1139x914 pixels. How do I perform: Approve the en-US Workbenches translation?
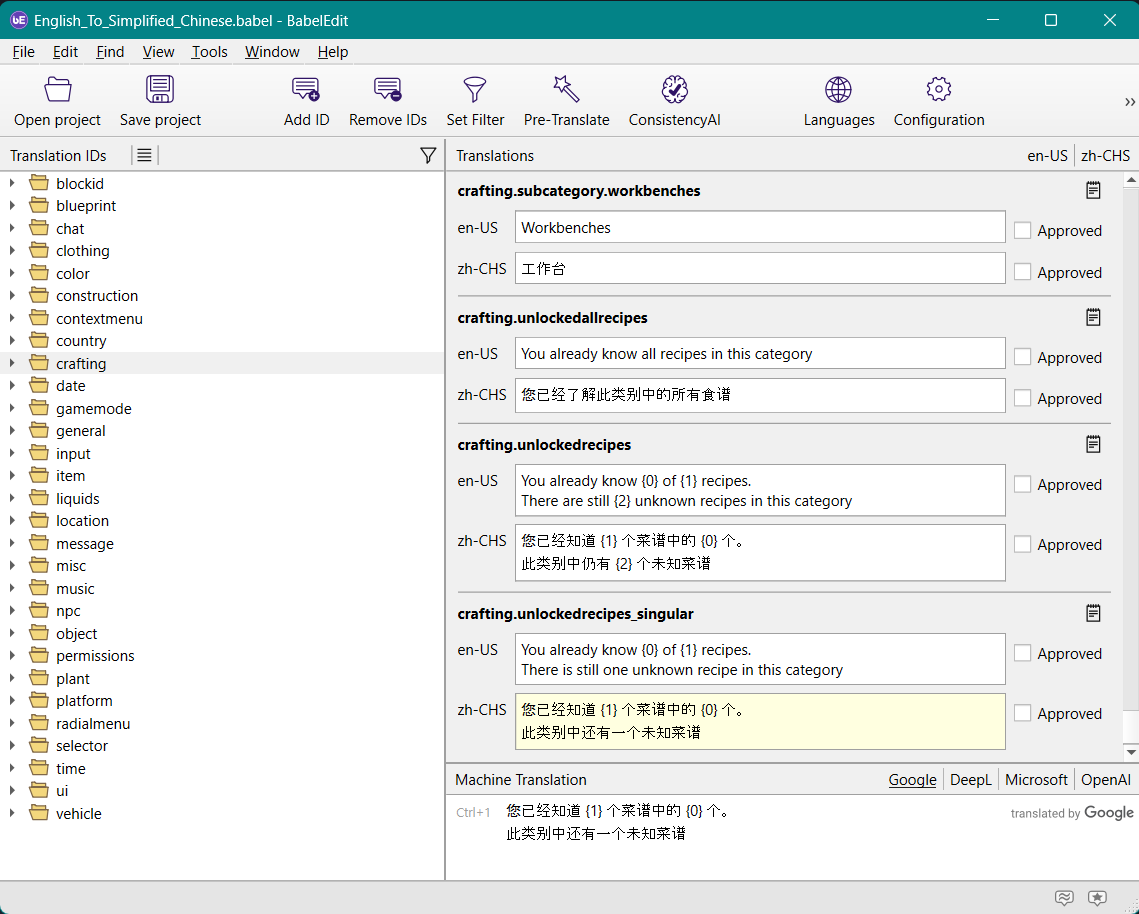click(1022, 230)
